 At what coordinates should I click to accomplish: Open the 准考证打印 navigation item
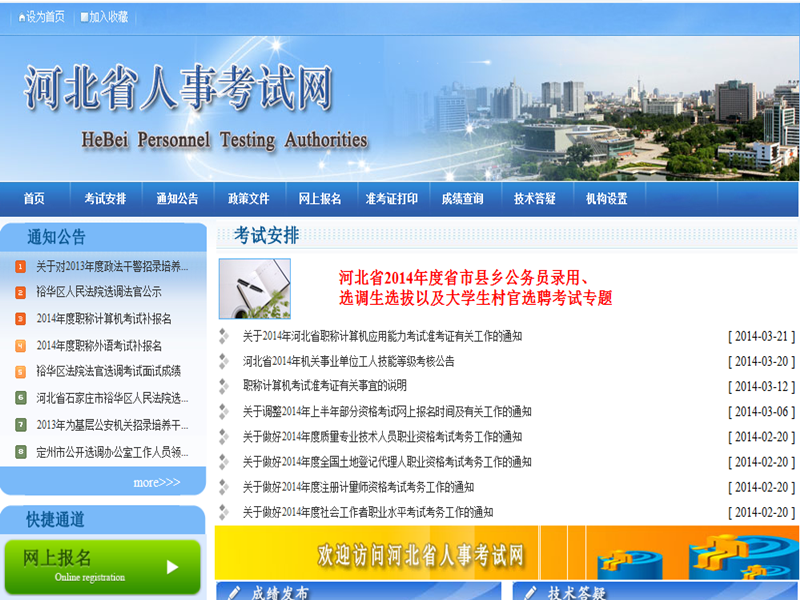[x=394, y=198]
